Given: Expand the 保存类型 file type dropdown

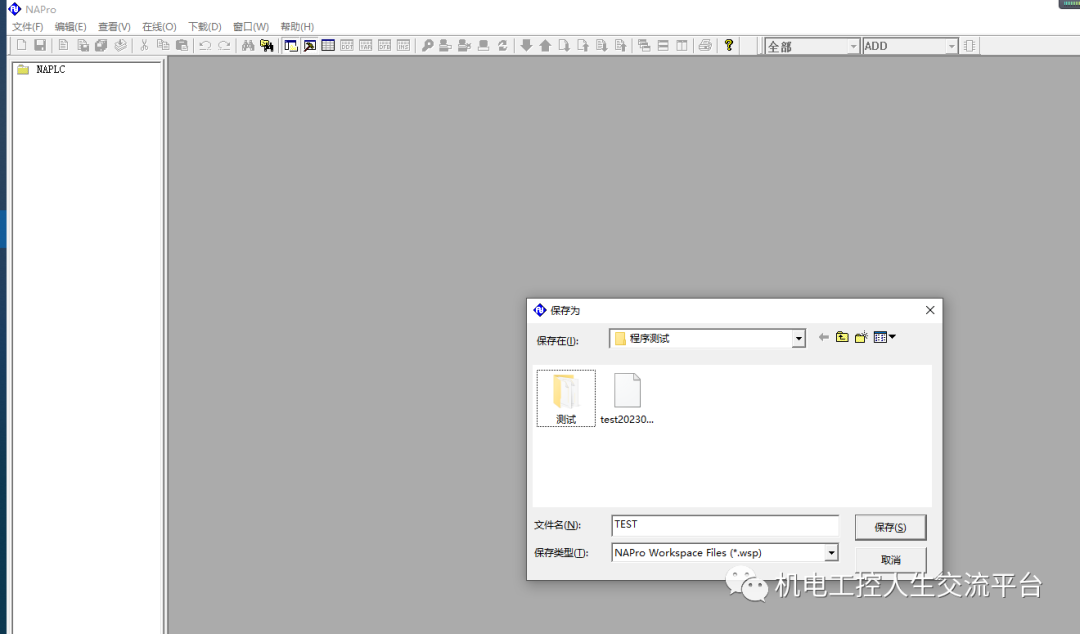Looking at the screenshot, I should [x=831, y=553].
